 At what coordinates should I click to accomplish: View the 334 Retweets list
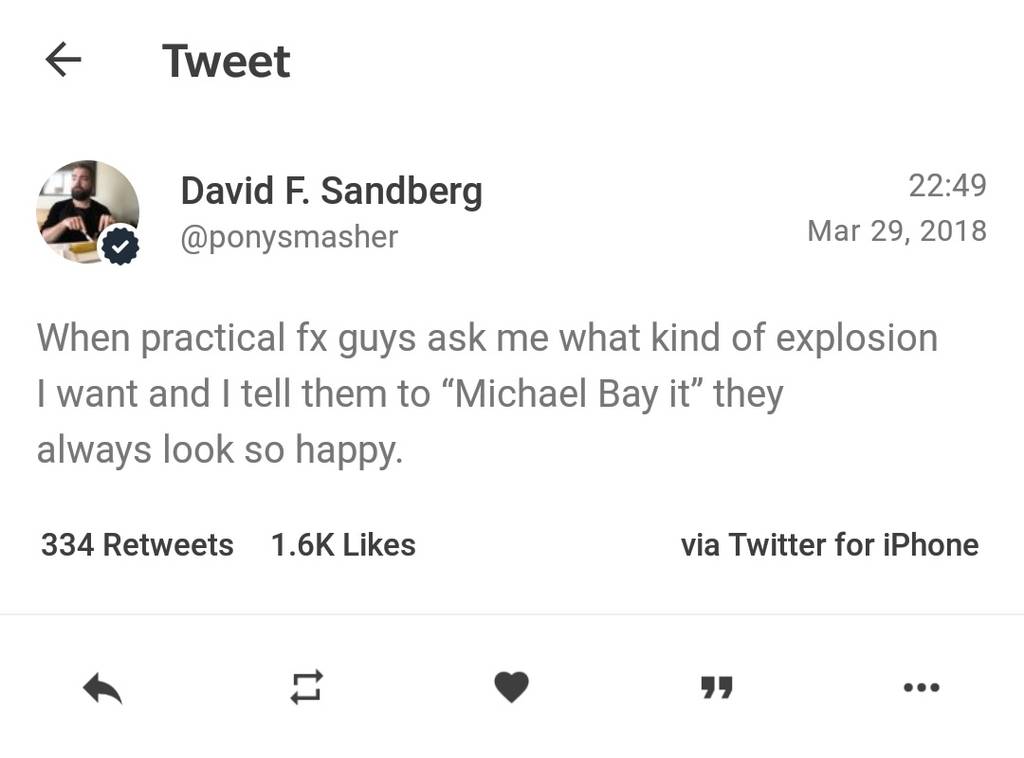click(x=137, y=545)
